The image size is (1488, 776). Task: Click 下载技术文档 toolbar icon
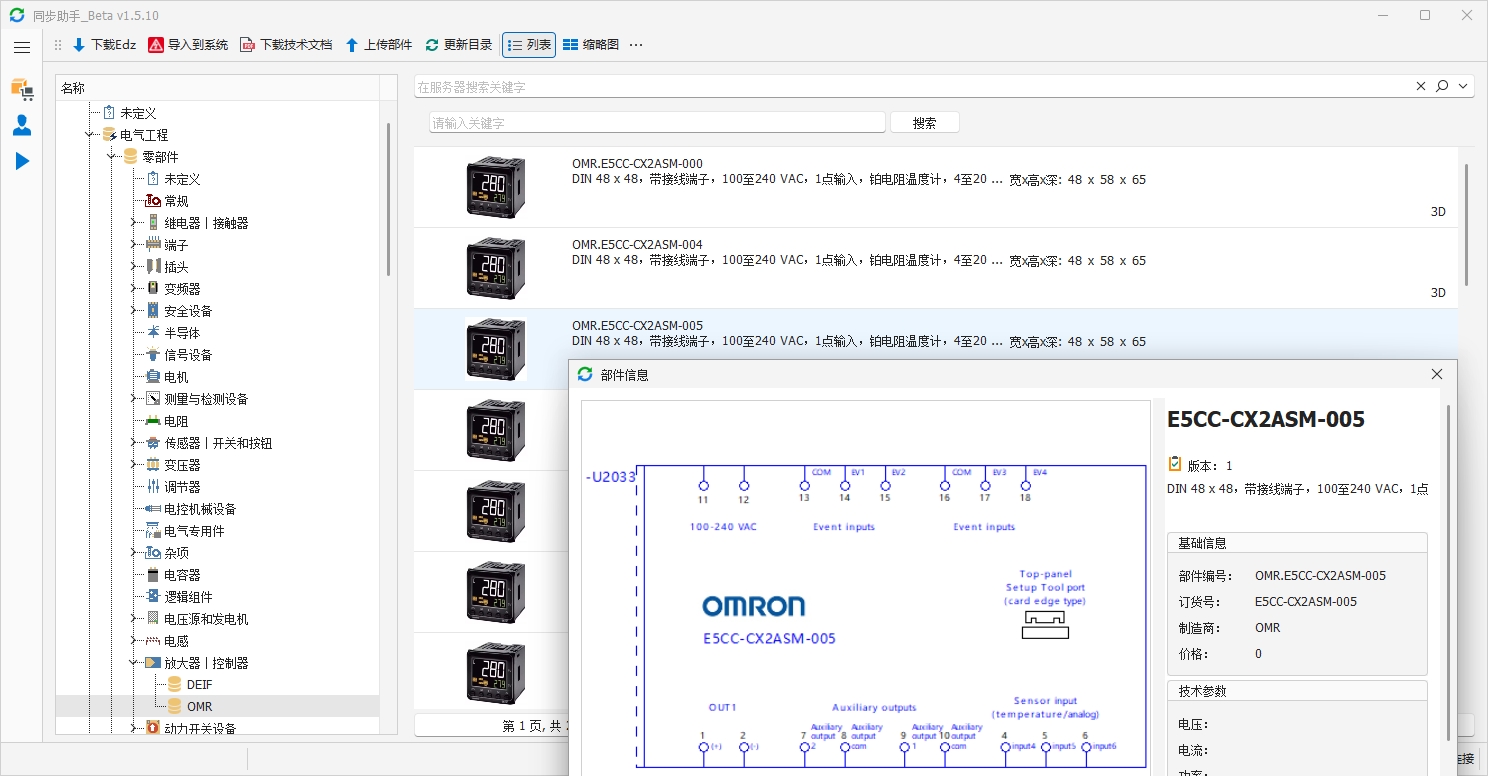(x=247, y=45)
